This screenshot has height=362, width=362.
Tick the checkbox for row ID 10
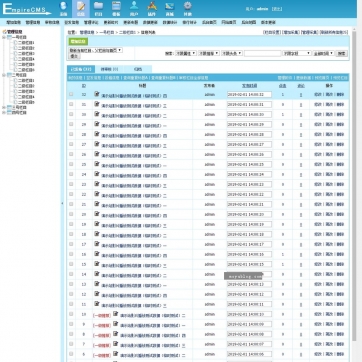click(71, 314)
